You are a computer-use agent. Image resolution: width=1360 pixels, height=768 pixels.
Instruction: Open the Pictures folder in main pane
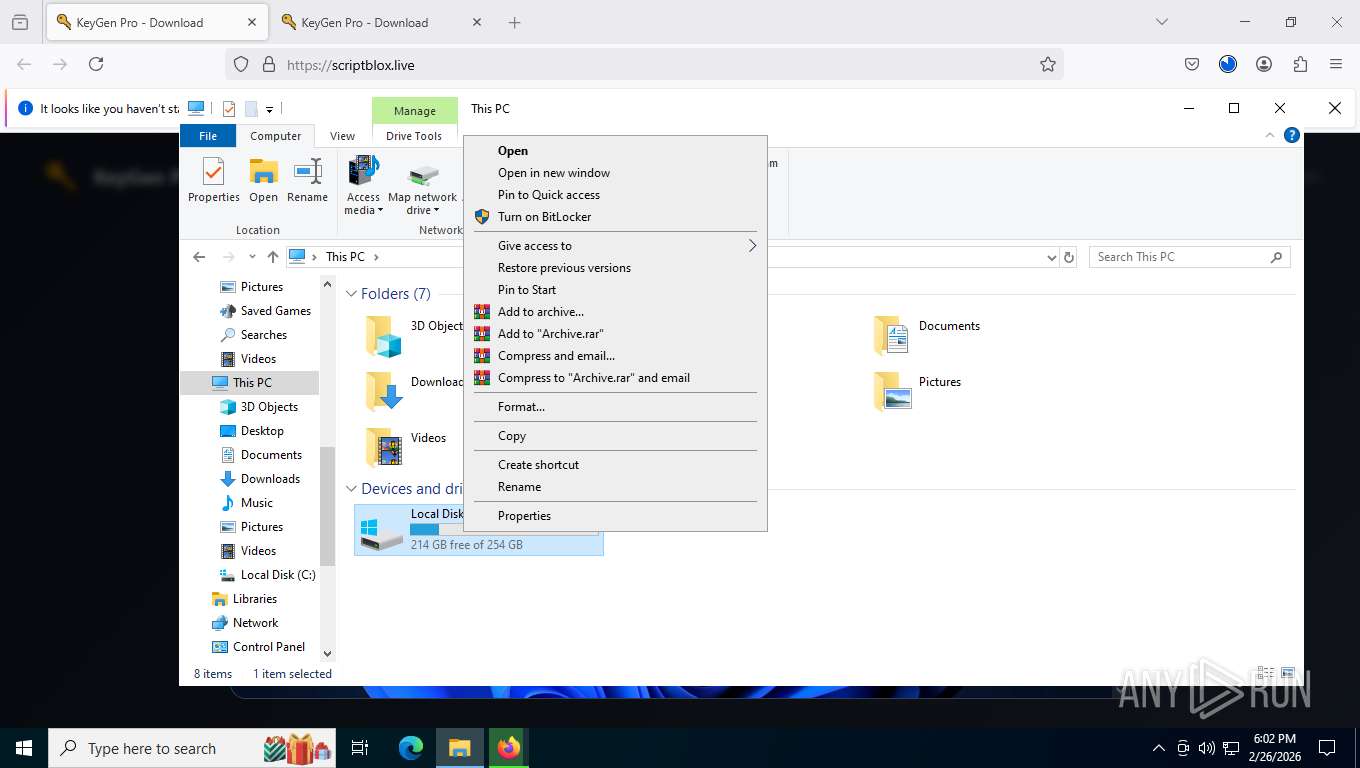pyautogui.click(x=892, y=391)
